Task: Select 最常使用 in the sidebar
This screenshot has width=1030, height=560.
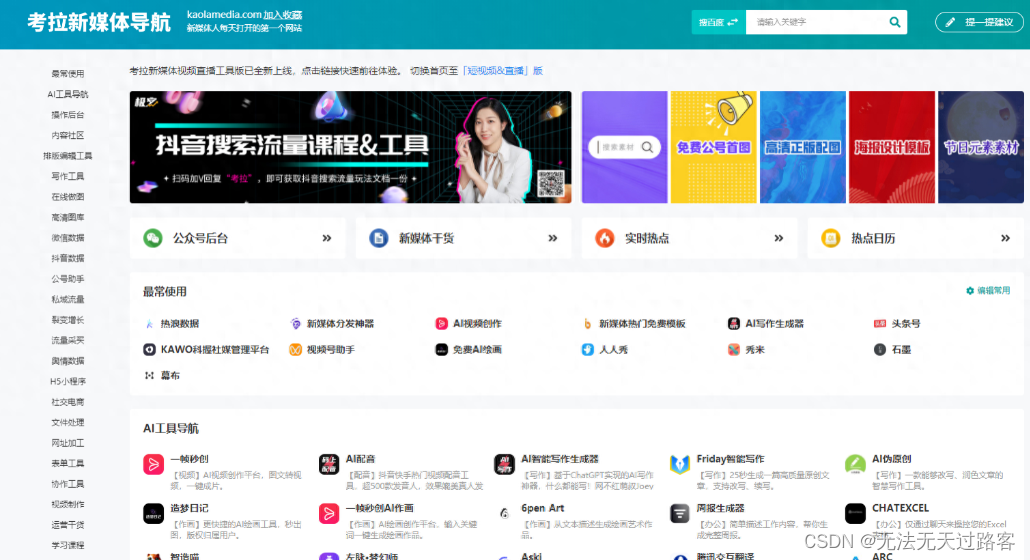Action: click(68, 74)
